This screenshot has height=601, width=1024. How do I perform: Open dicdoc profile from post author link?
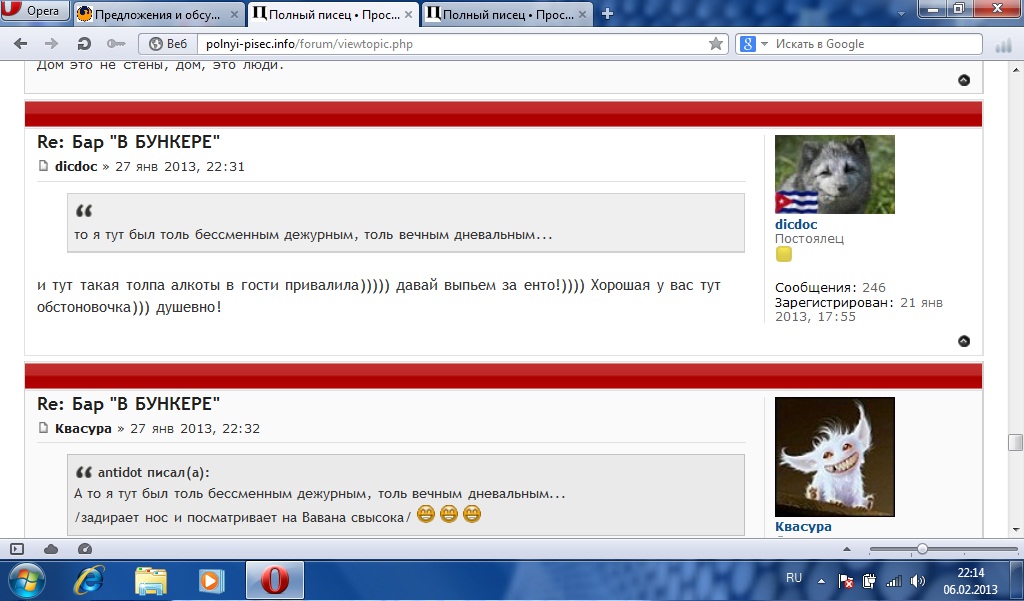76,167
